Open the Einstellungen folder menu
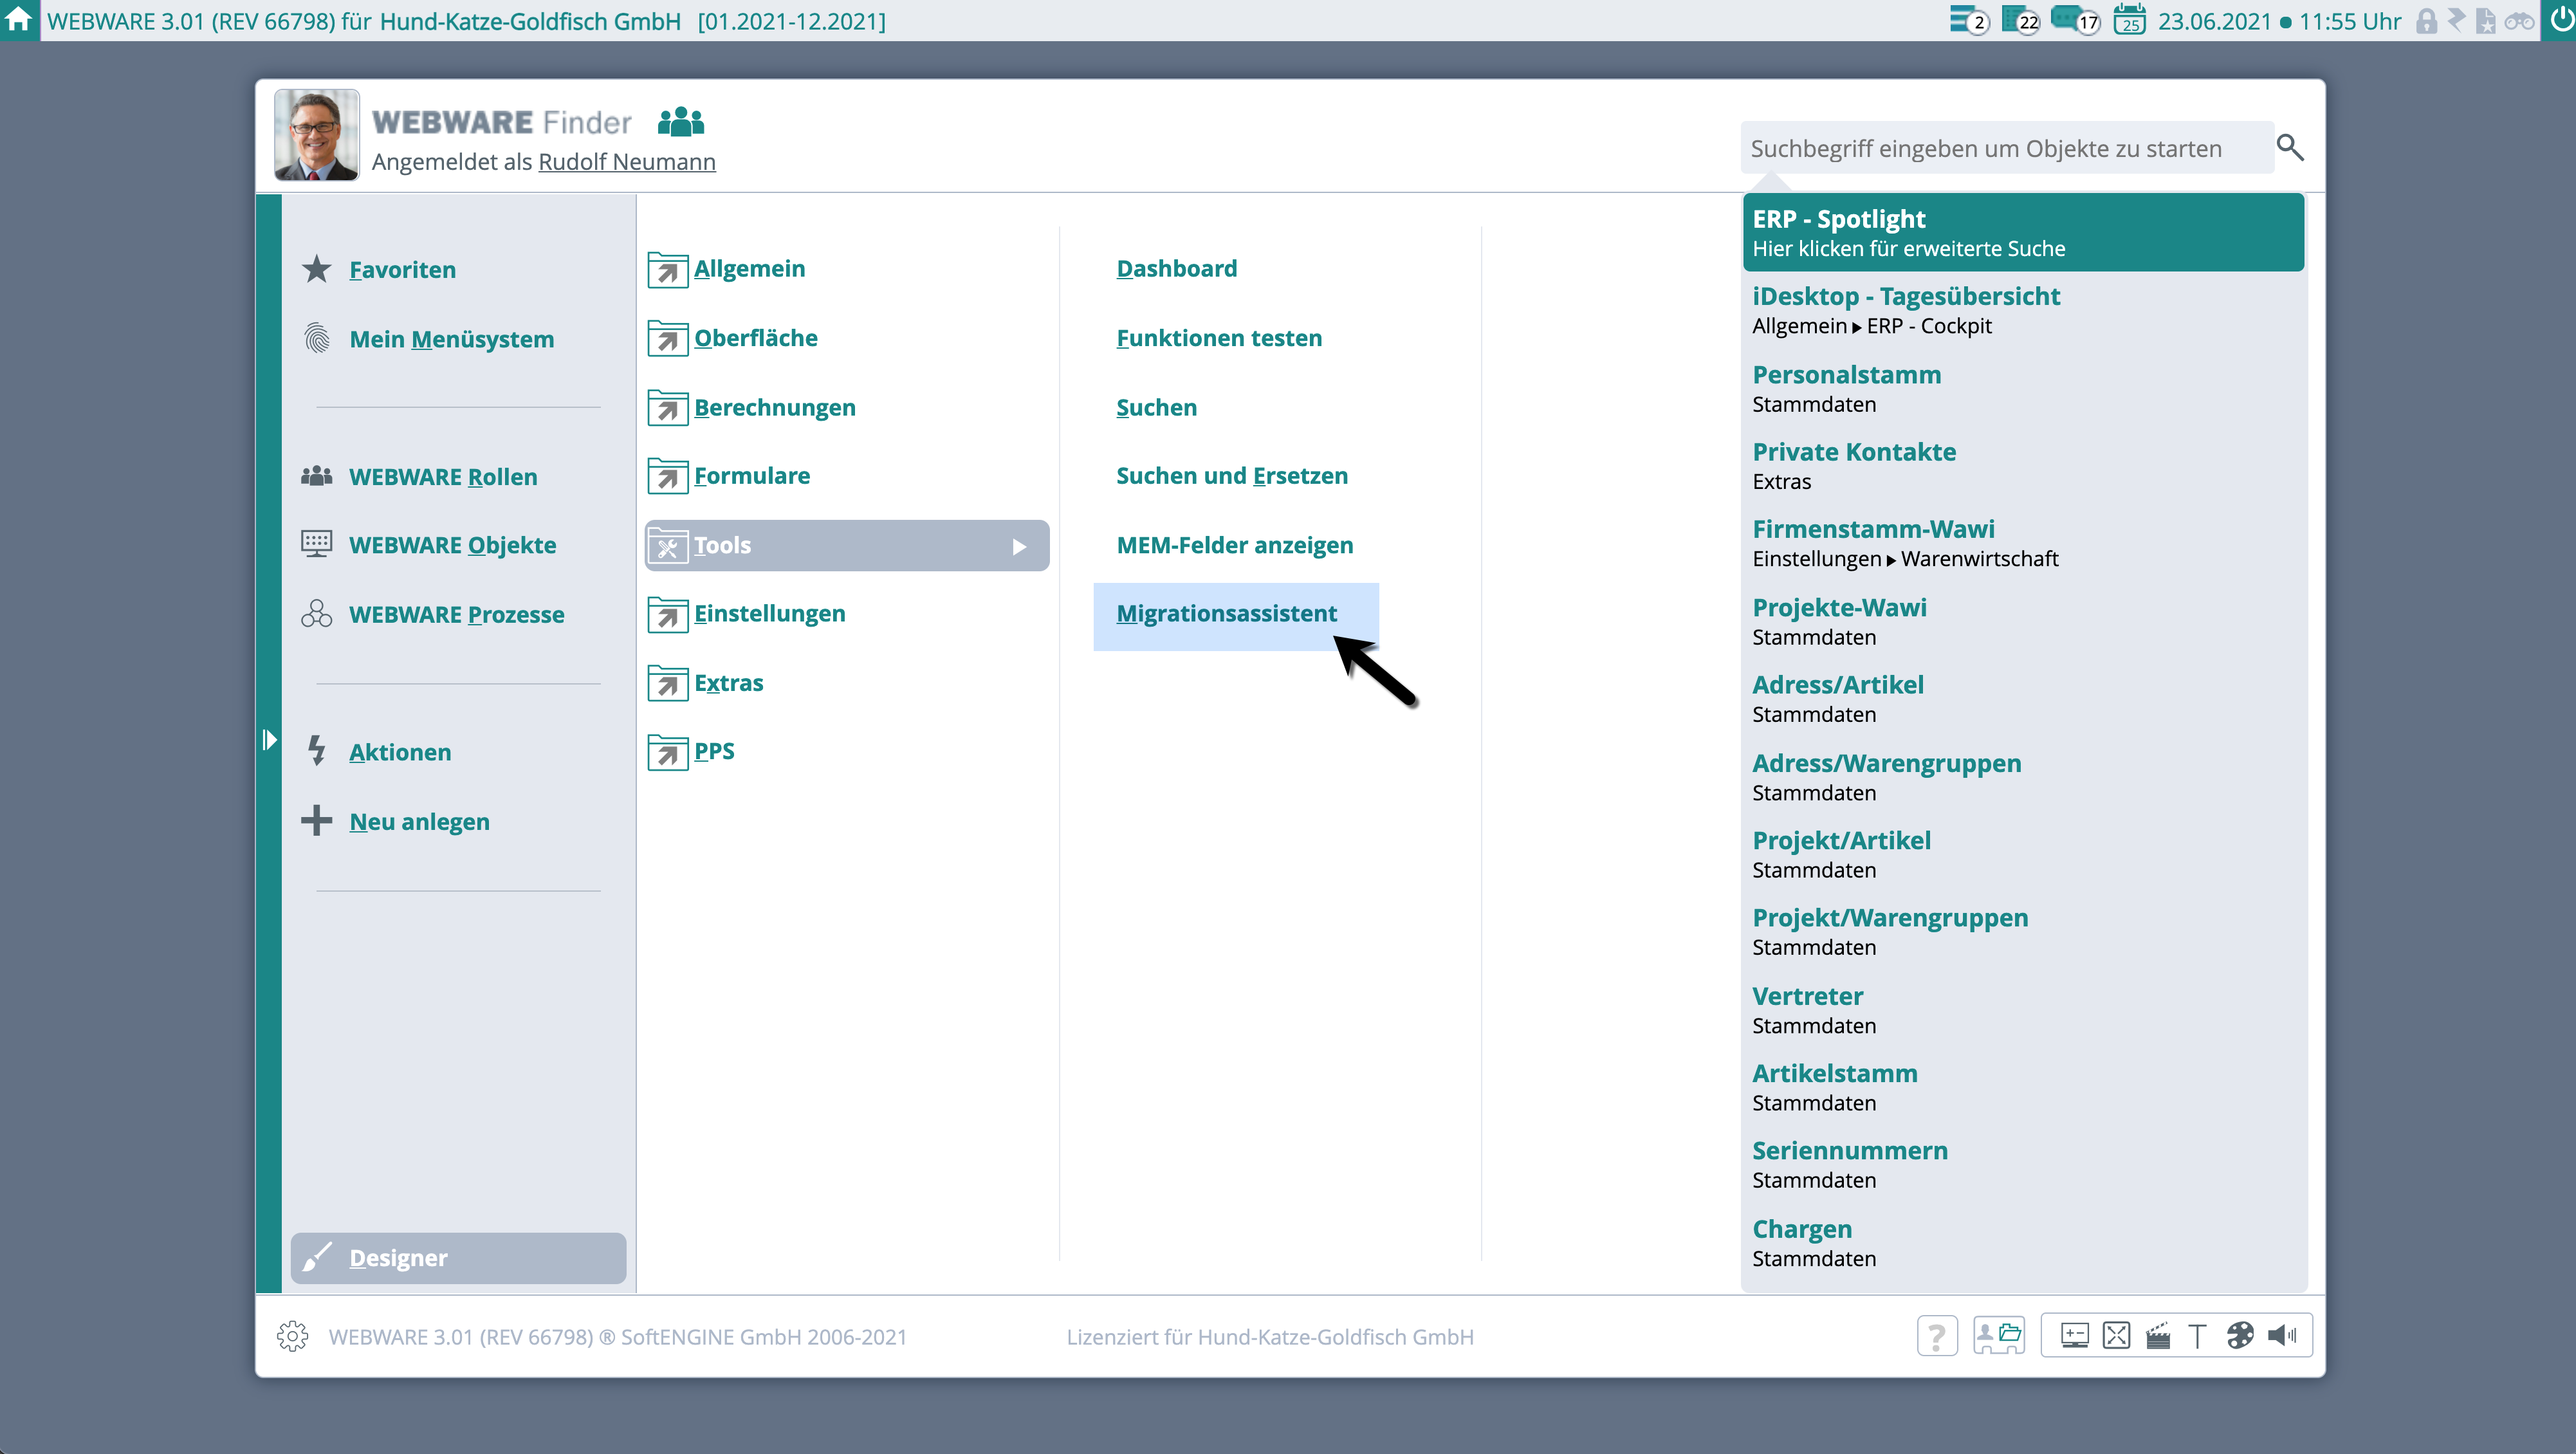The width and height of the screenshot is (2576, 1454). (x=769, y=614)
